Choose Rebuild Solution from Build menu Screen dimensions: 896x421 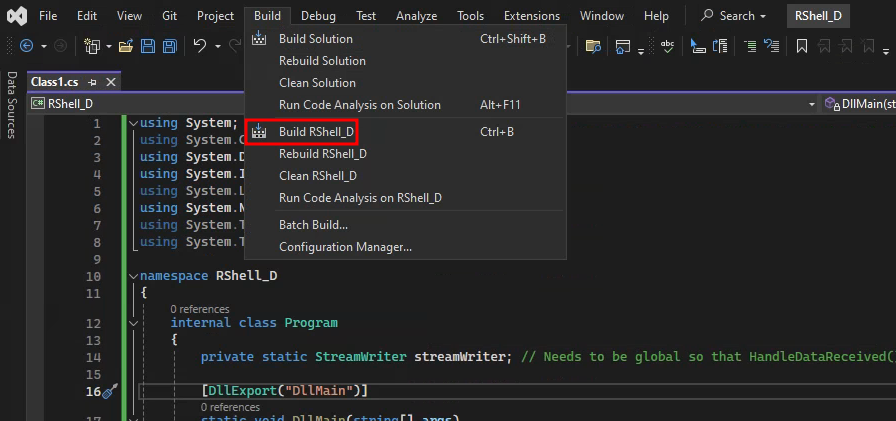[322, 61]
